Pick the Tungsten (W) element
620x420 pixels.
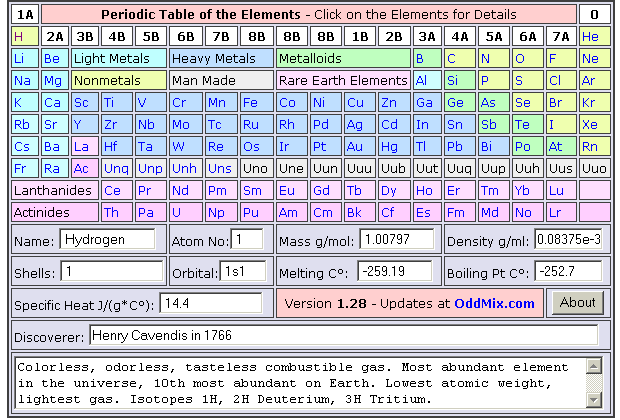[186, 147]
